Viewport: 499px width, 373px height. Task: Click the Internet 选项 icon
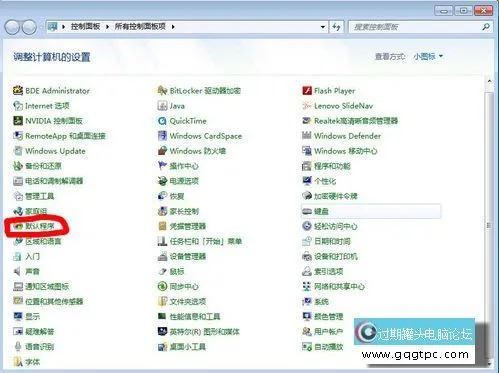(x=18, y=106)
